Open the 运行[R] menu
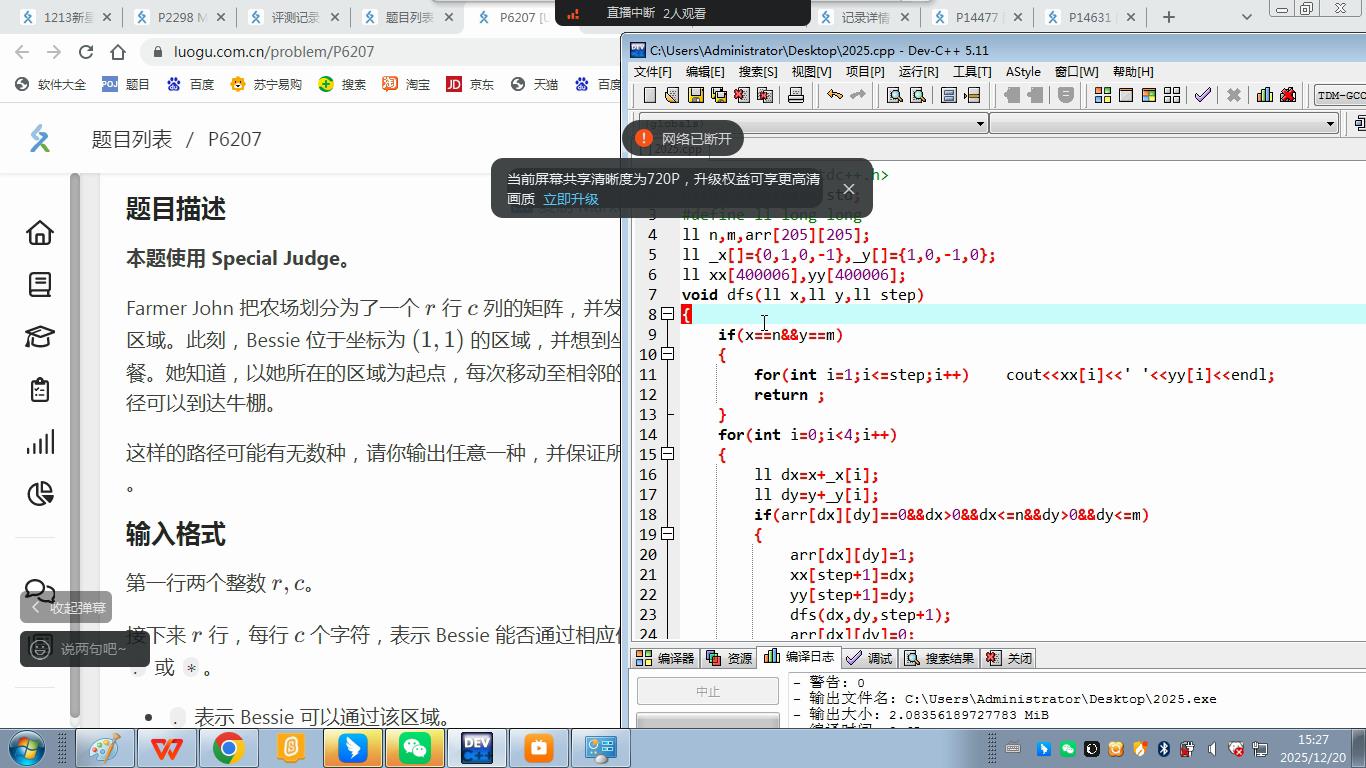1366x768 pixels. pyautogui.click(x=918, y=72)
